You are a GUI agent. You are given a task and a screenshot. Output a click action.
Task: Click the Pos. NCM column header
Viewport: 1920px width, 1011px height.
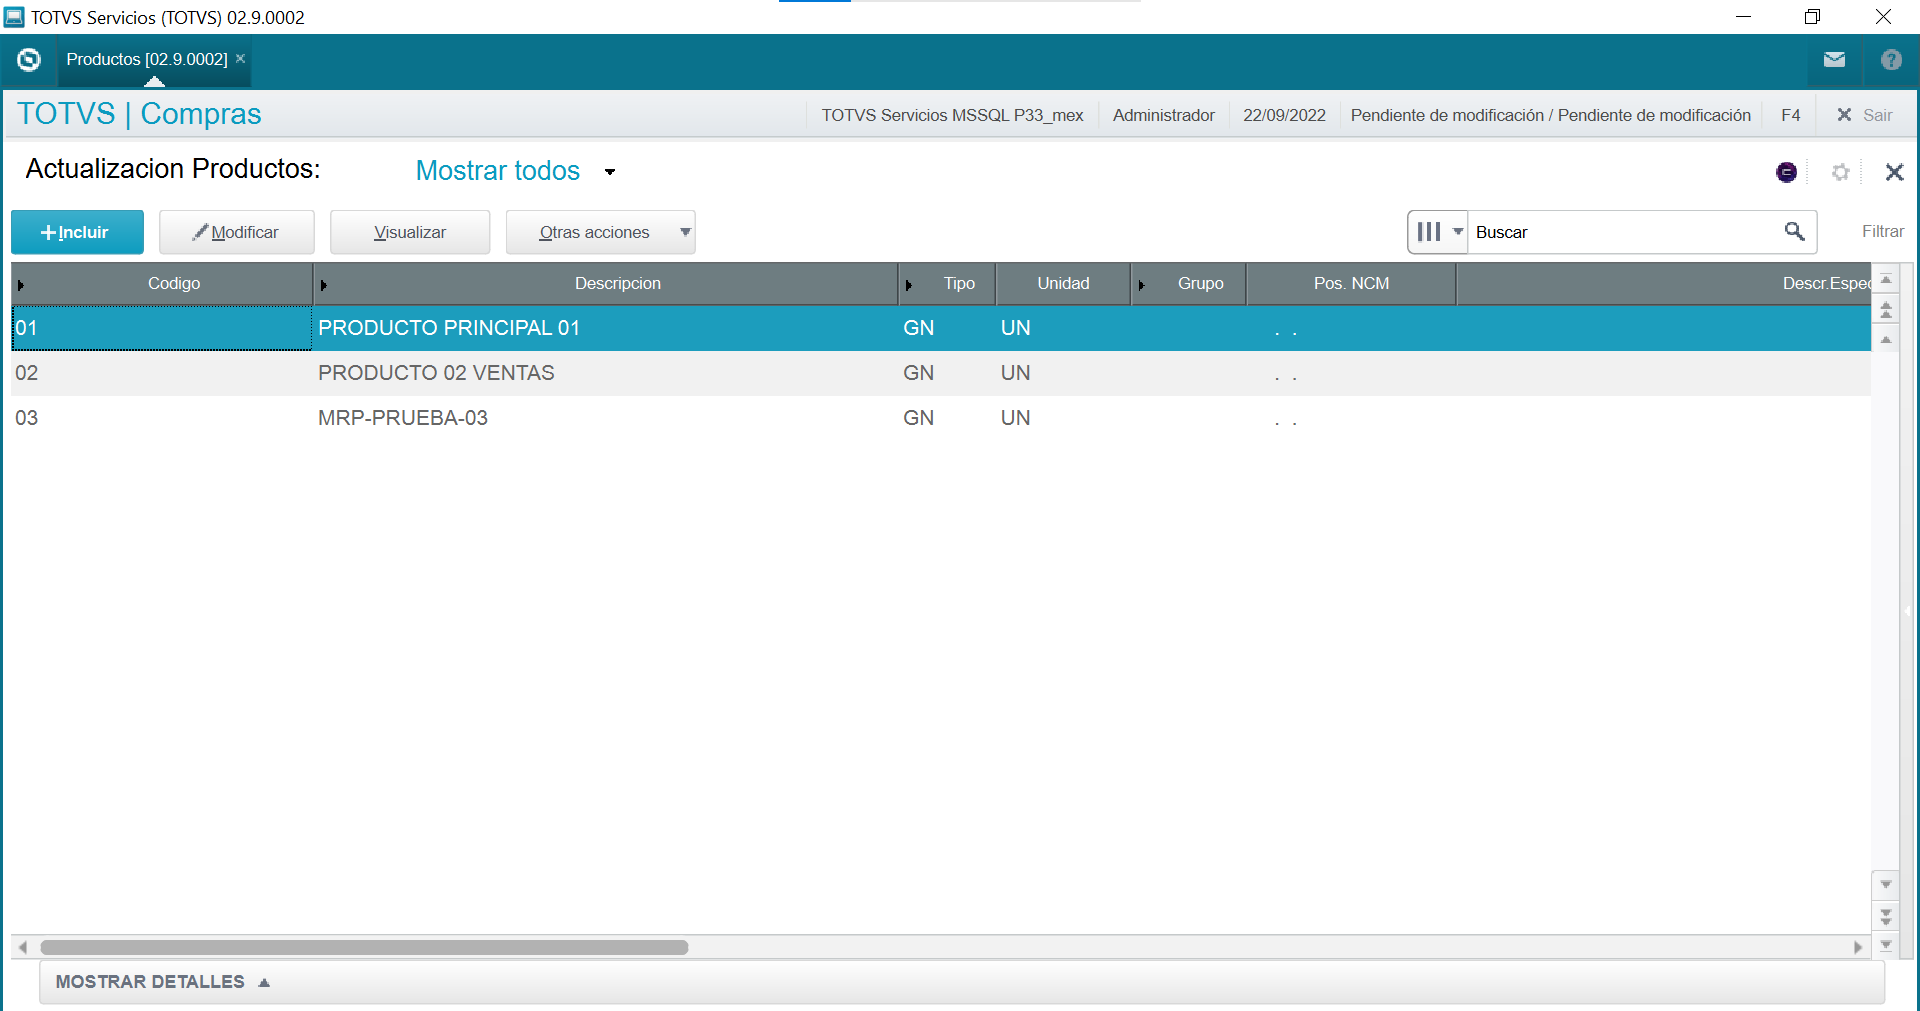pyautogui.click(x=1351, y=283)
